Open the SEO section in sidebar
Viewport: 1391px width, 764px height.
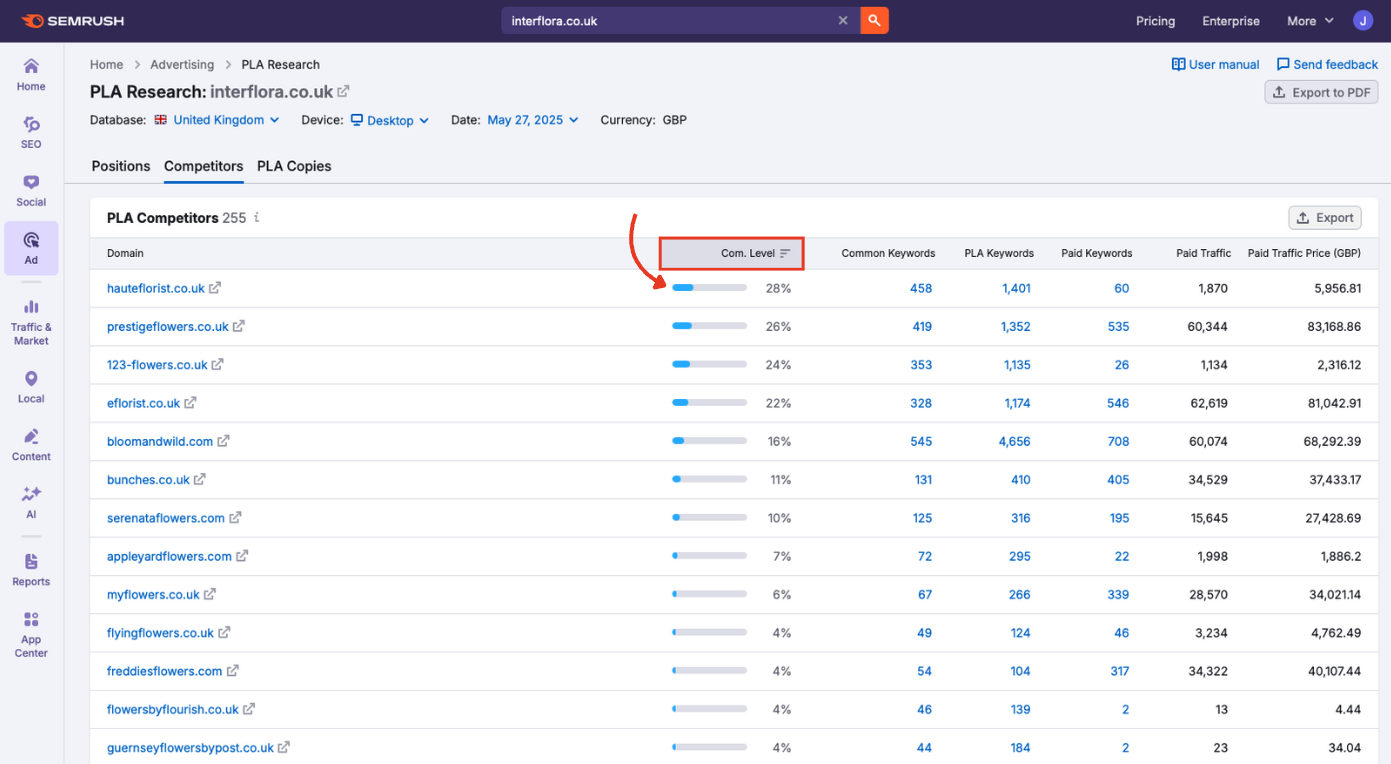[31, 131]
